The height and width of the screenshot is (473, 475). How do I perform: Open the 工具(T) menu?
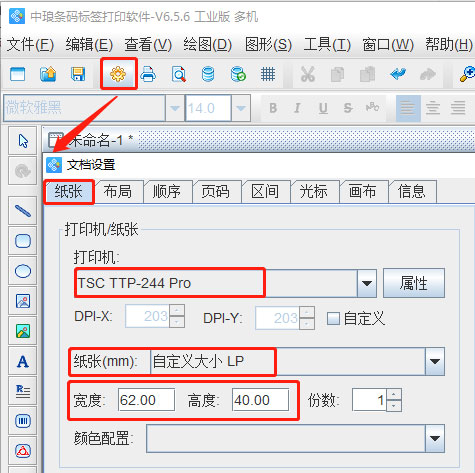click(327, 44)
